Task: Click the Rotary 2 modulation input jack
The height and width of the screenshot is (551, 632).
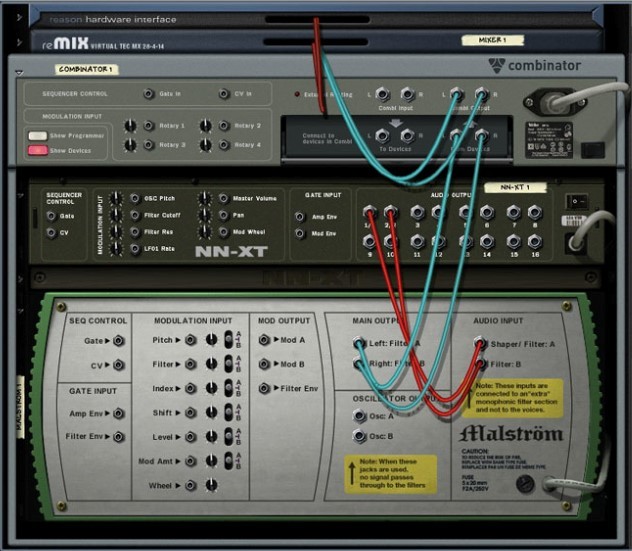Action: click(x=224, y=126)
